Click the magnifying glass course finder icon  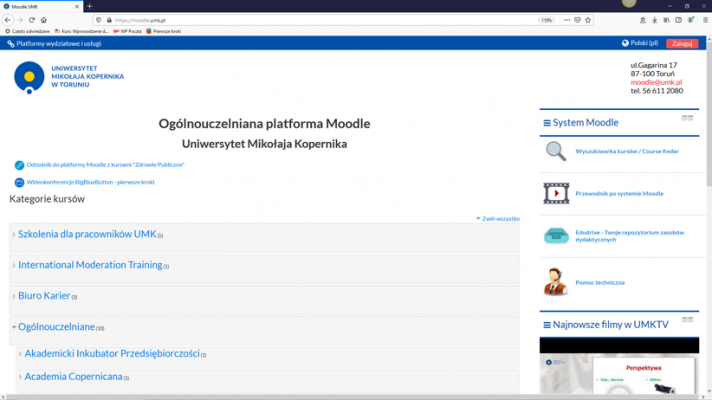coord(556,151)
